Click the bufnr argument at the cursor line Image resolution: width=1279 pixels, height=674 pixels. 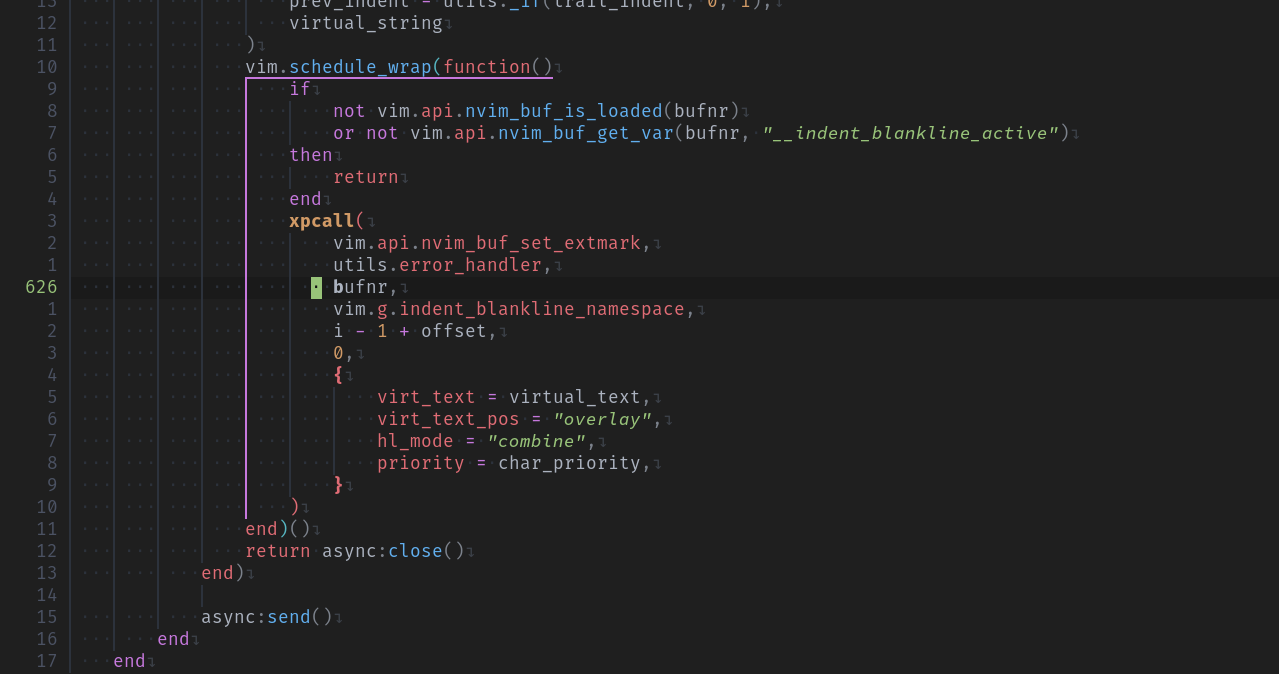[x=360, y=286]
